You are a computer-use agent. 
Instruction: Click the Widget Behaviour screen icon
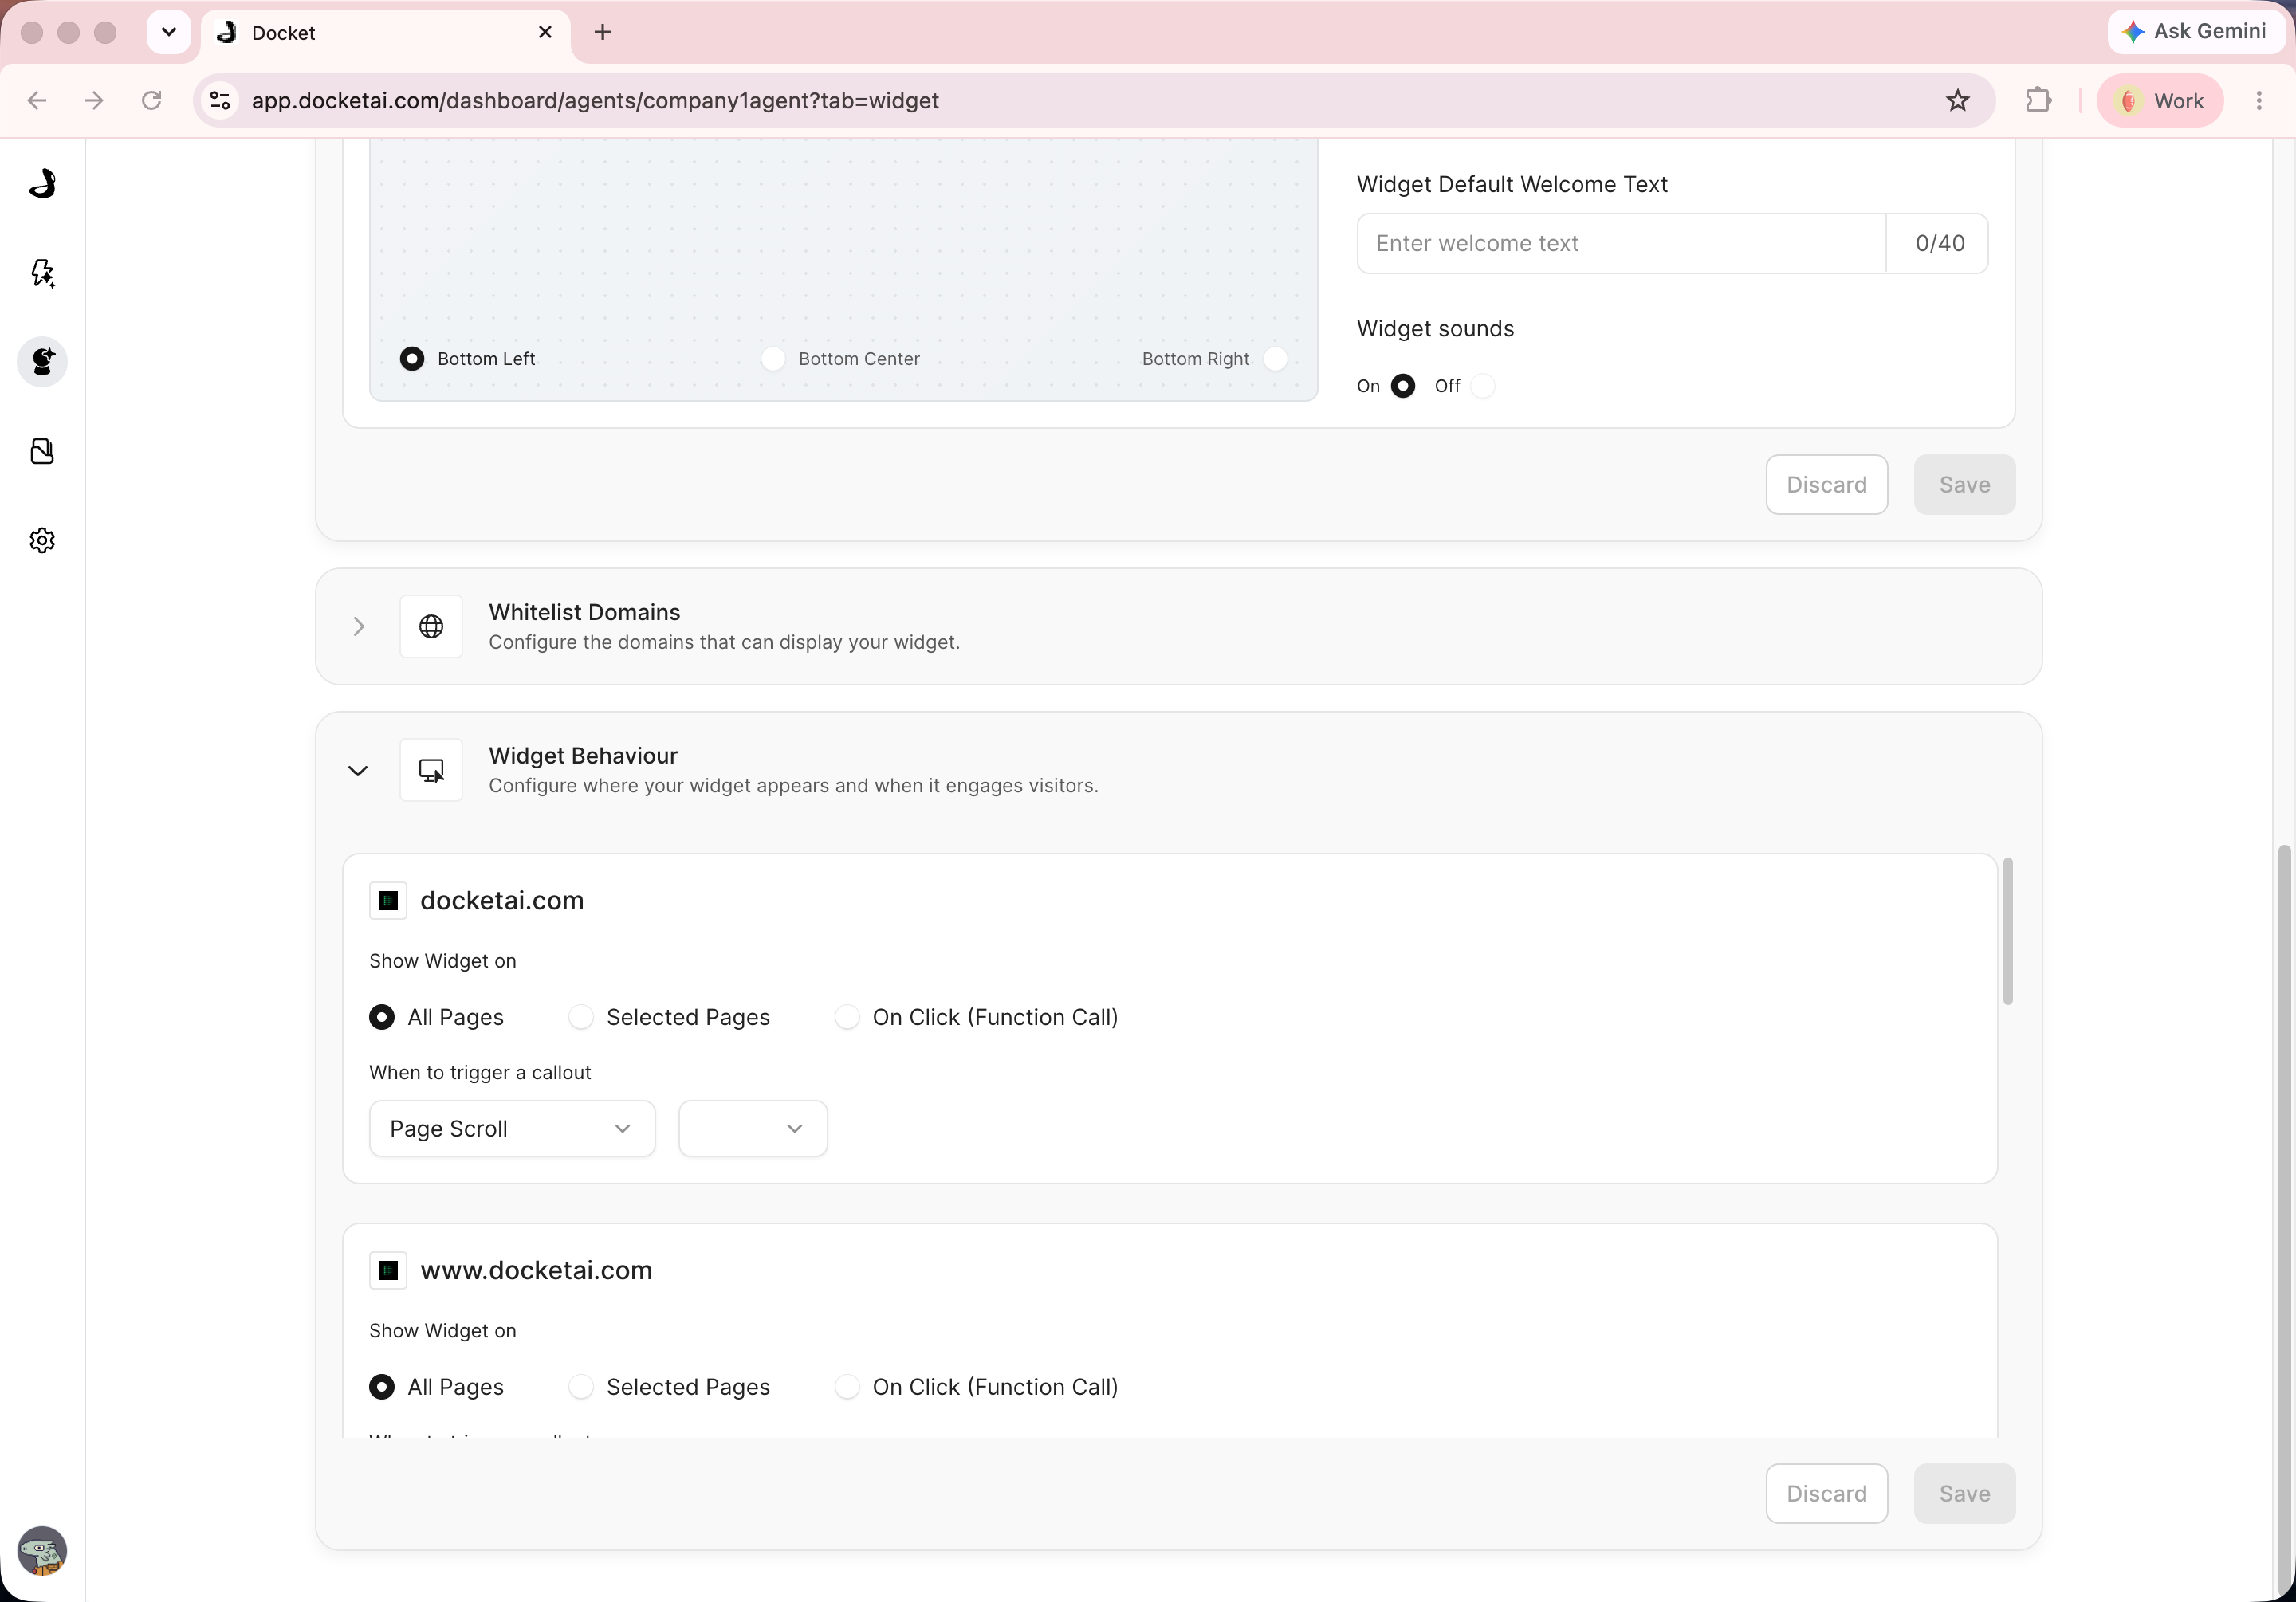[431, 770]
